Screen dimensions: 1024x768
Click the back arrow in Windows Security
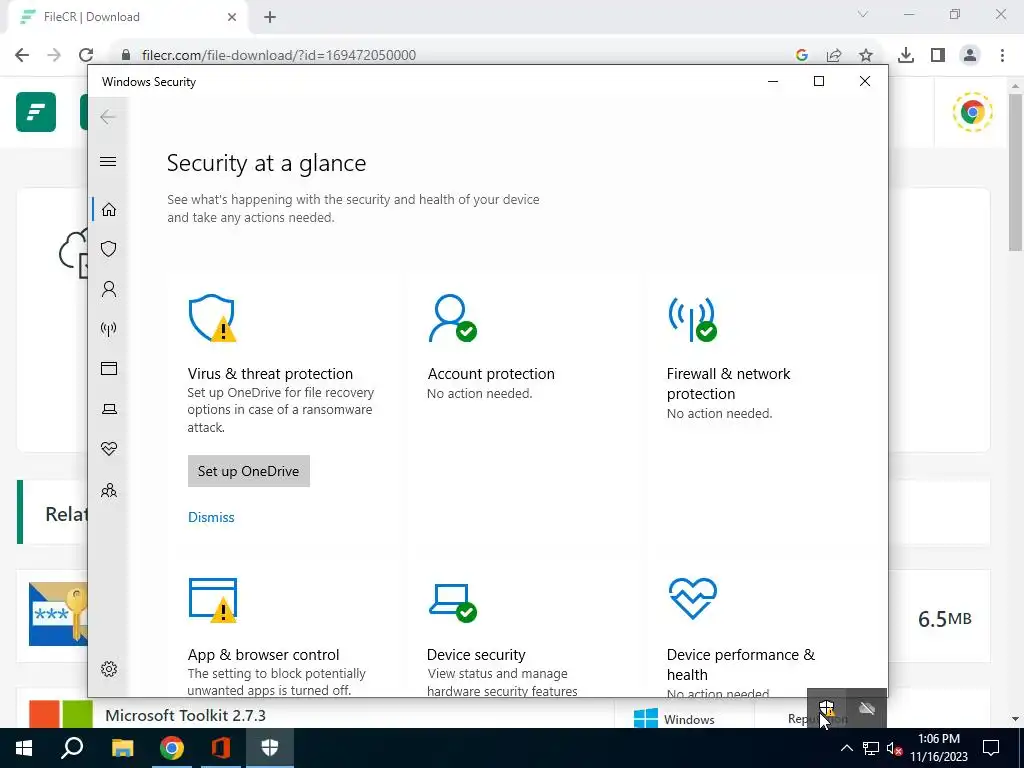[x=108, y=117]
